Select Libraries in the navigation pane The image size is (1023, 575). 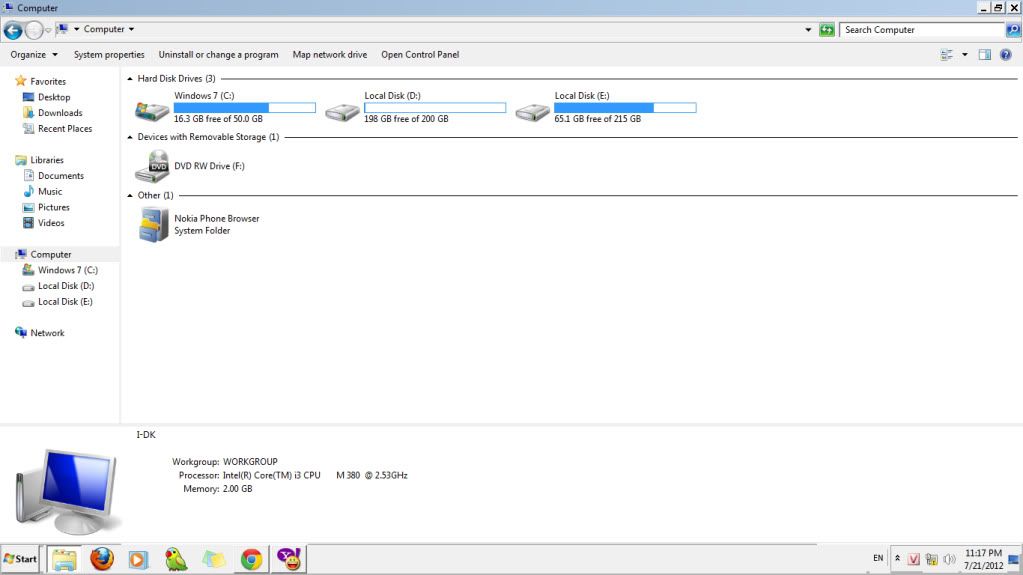[47, 160]
